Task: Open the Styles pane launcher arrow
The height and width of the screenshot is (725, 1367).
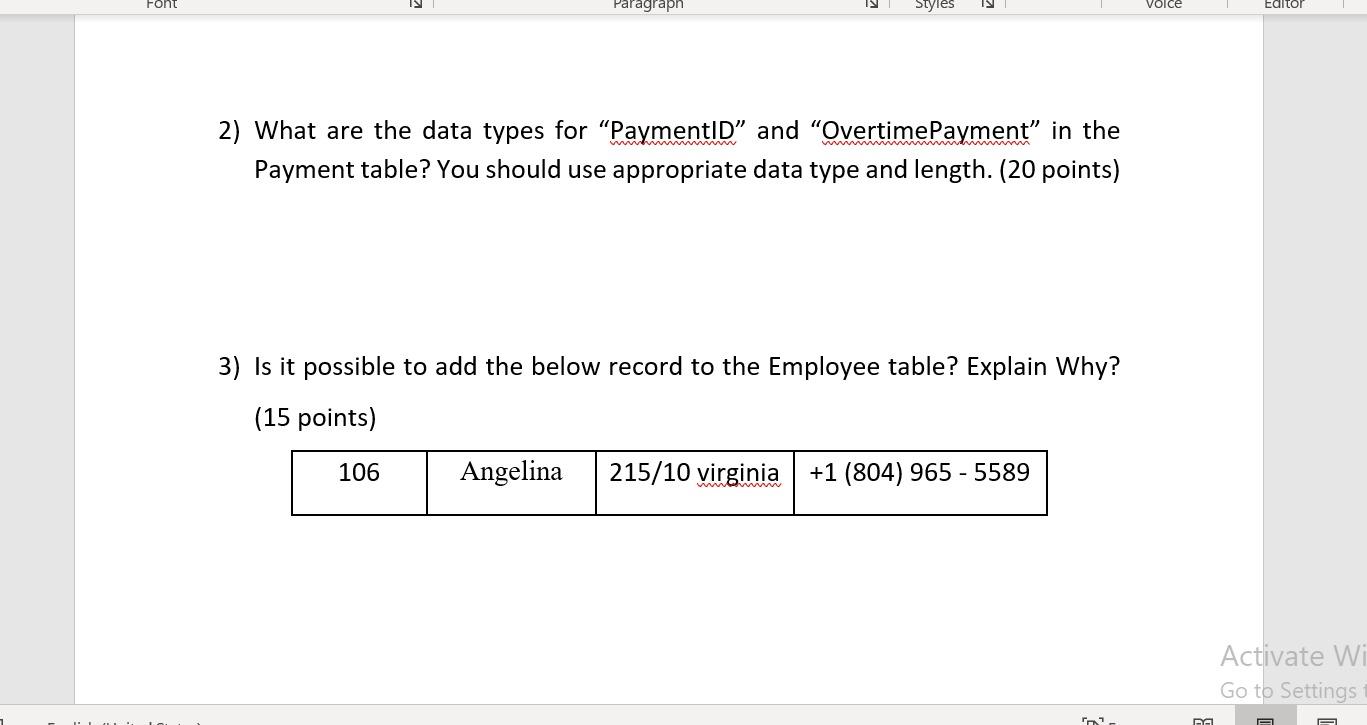Action: (x=987, y=5)
